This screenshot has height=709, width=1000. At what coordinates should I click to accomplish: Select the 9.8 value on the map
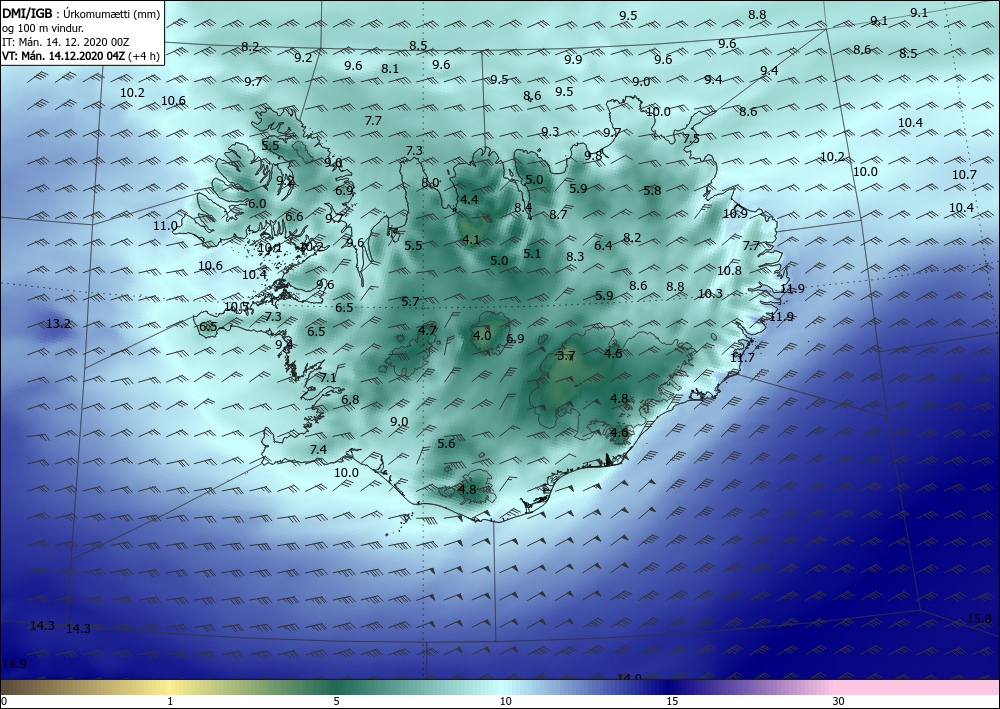[593, 155]
